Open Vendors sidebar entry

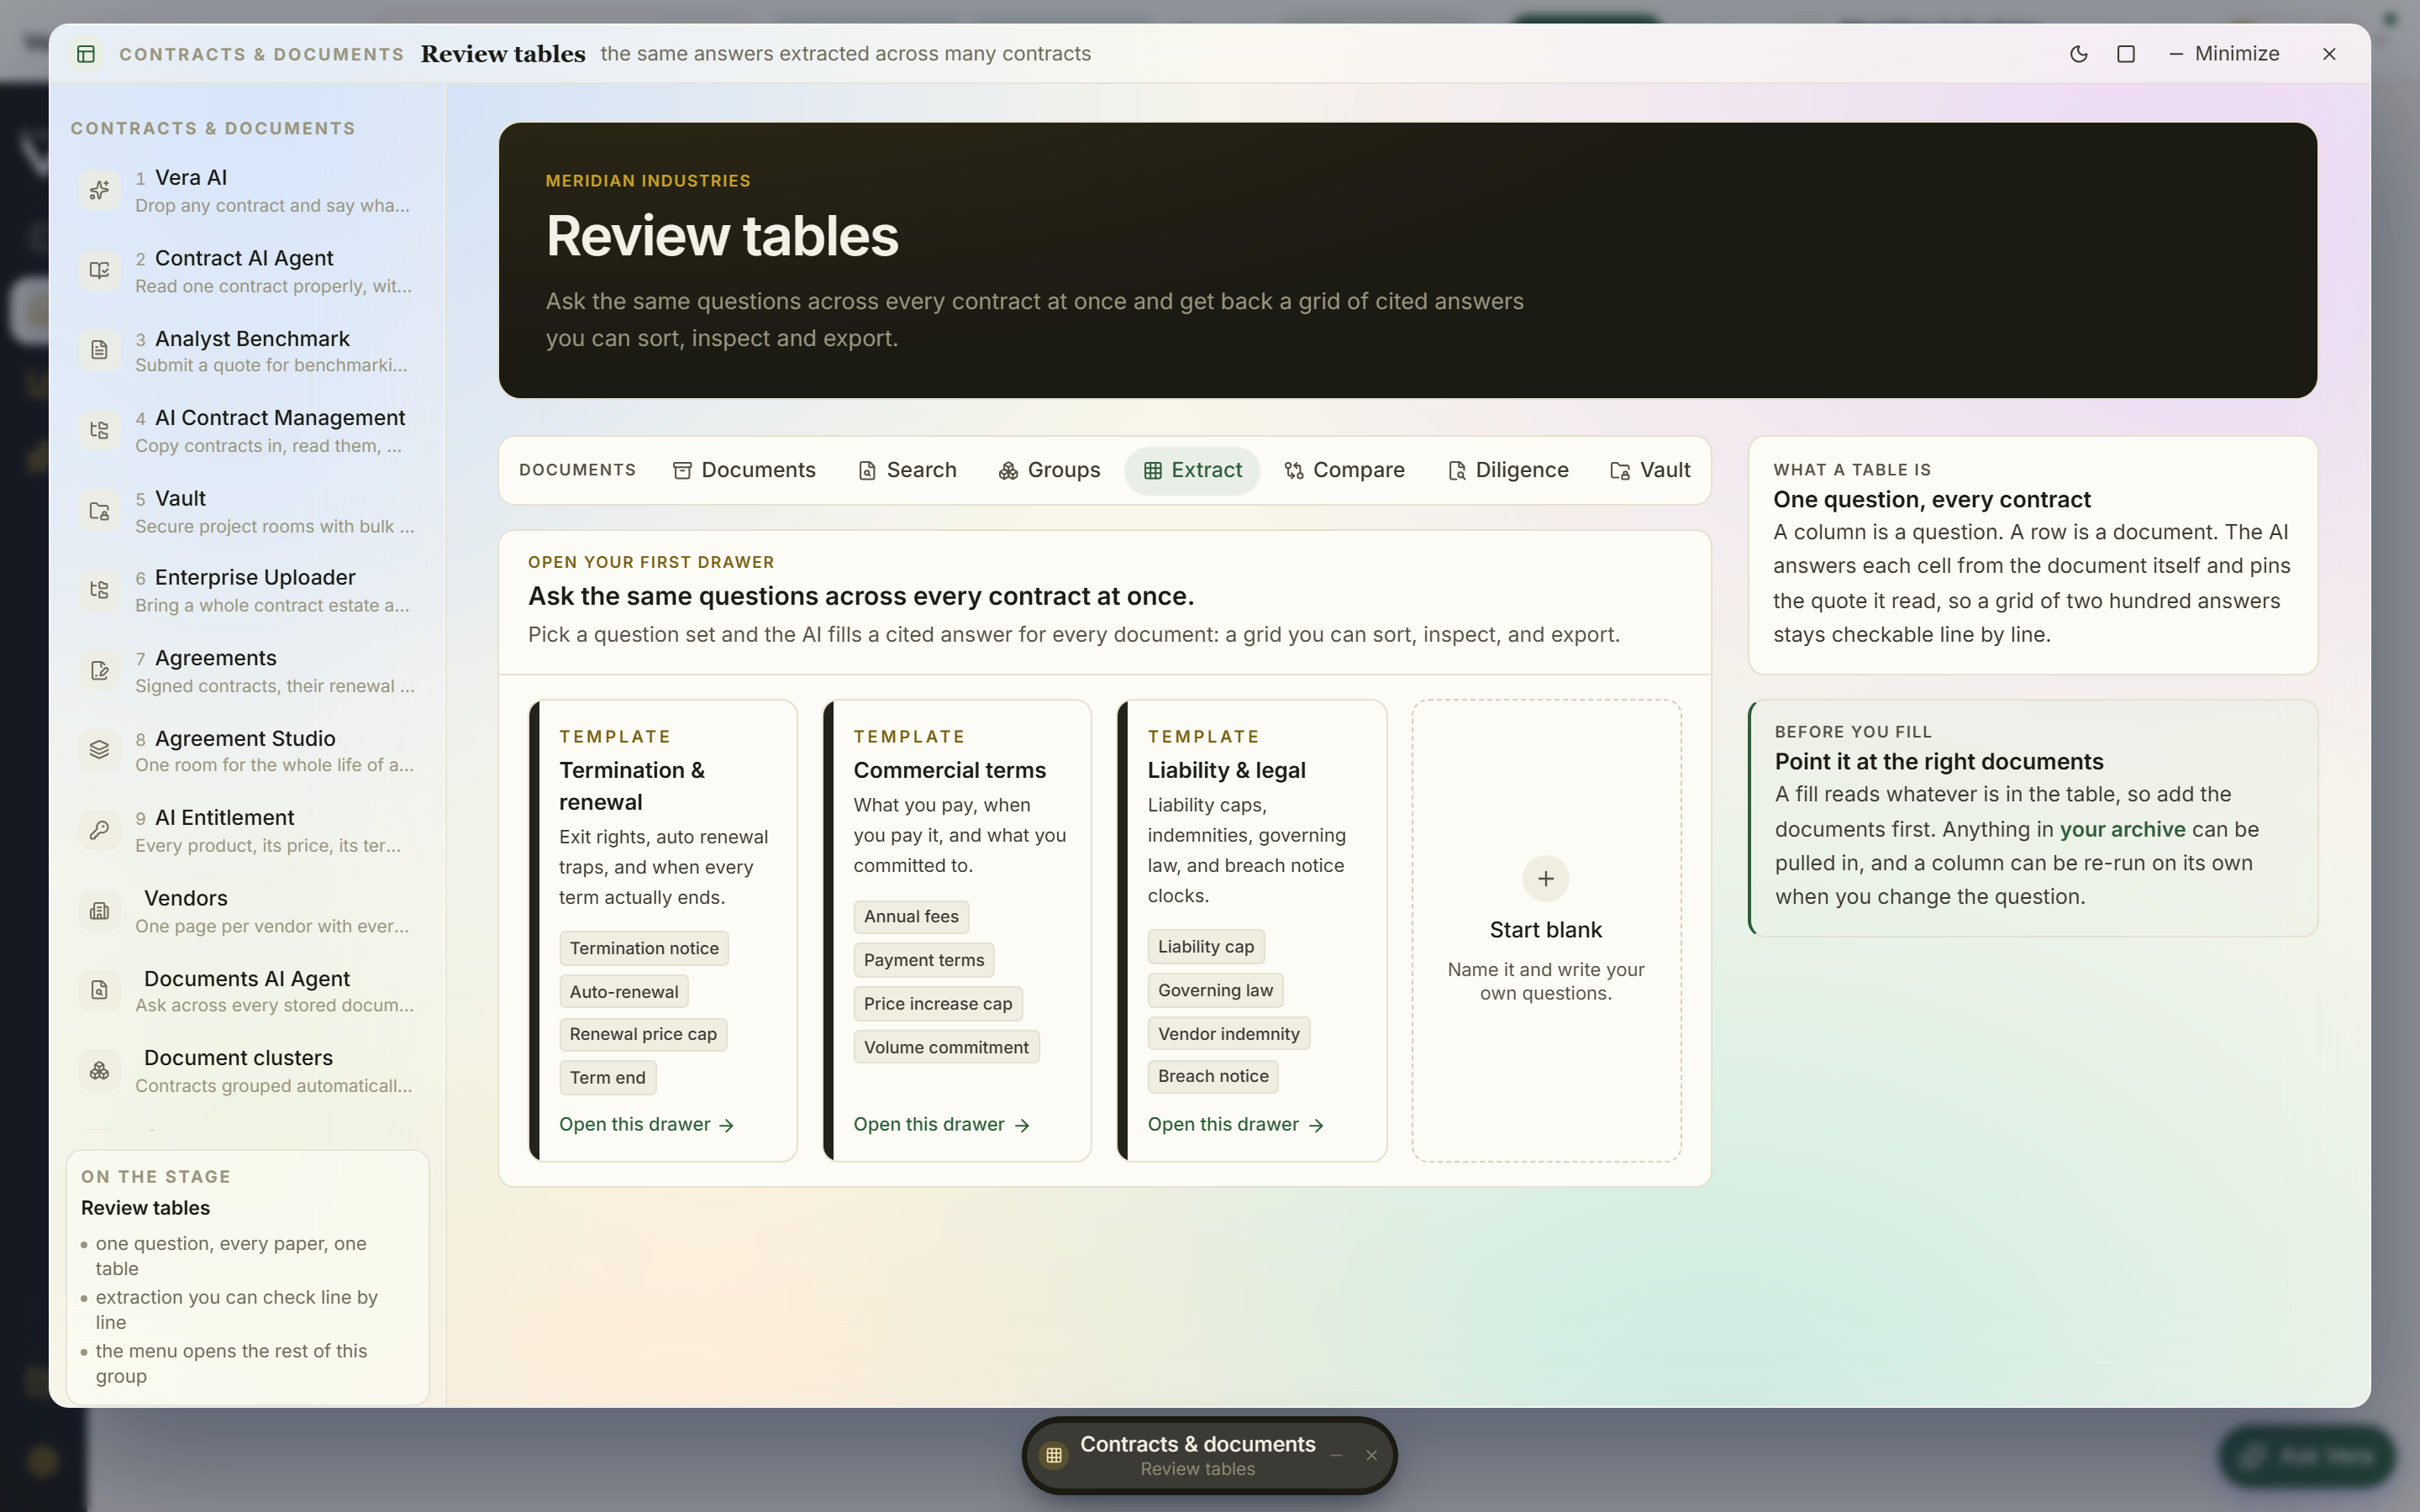247,911
